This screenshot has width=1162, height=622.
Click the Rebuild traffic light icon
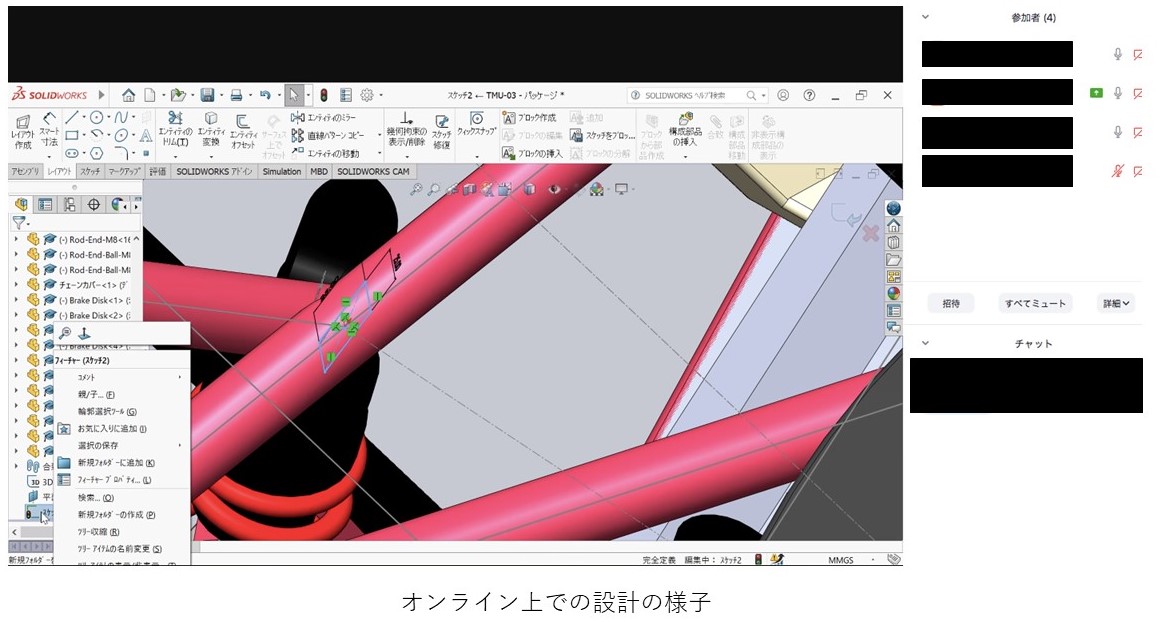click(323, 95)
